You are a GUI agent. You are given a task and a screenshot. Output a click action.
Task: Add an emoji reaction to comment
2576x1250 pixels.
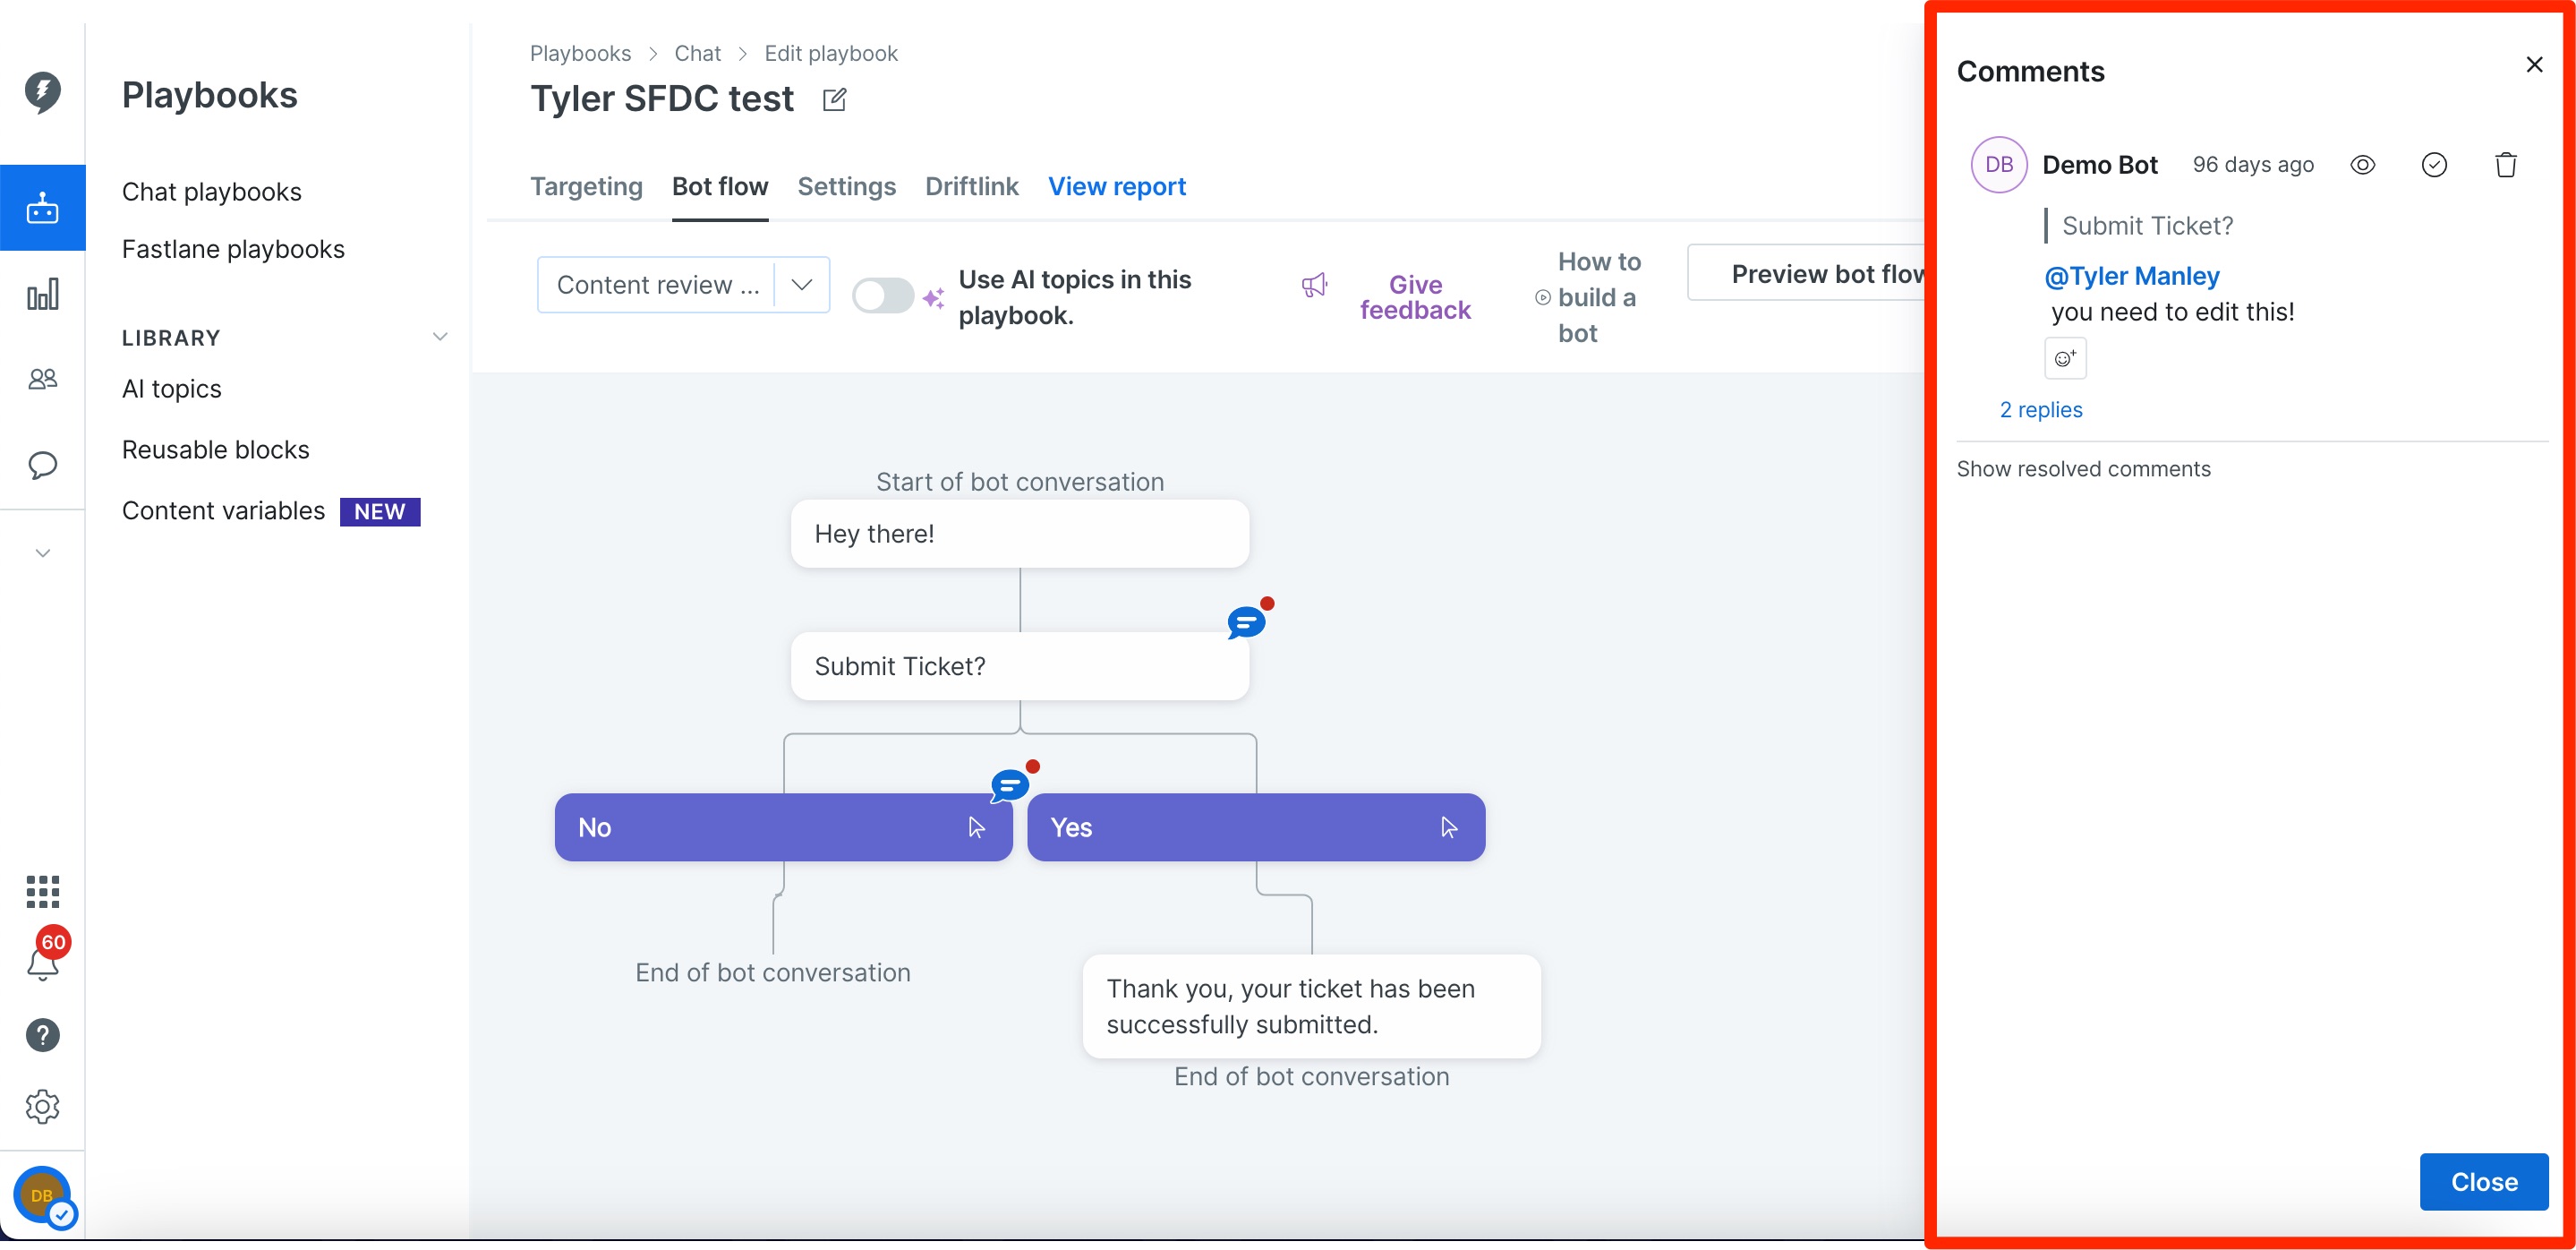(x=2065, y=358)
